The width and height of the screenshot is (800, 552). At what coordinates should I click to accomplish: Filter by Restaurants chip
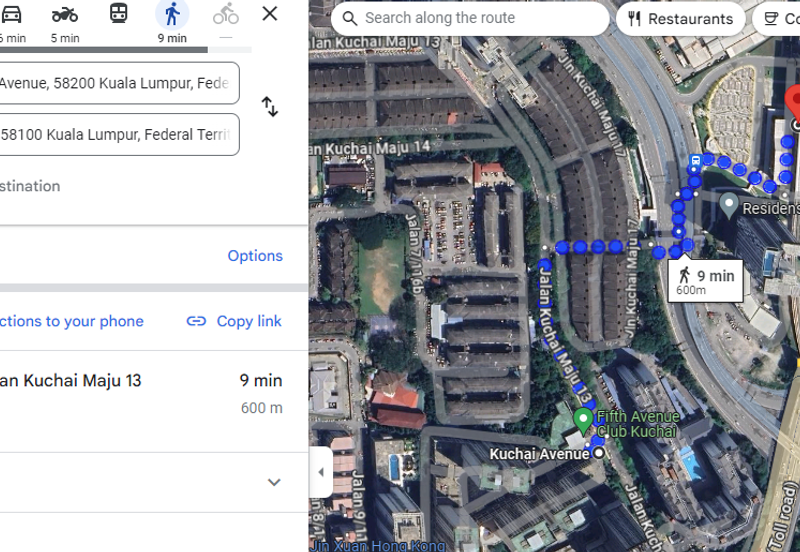680,18
